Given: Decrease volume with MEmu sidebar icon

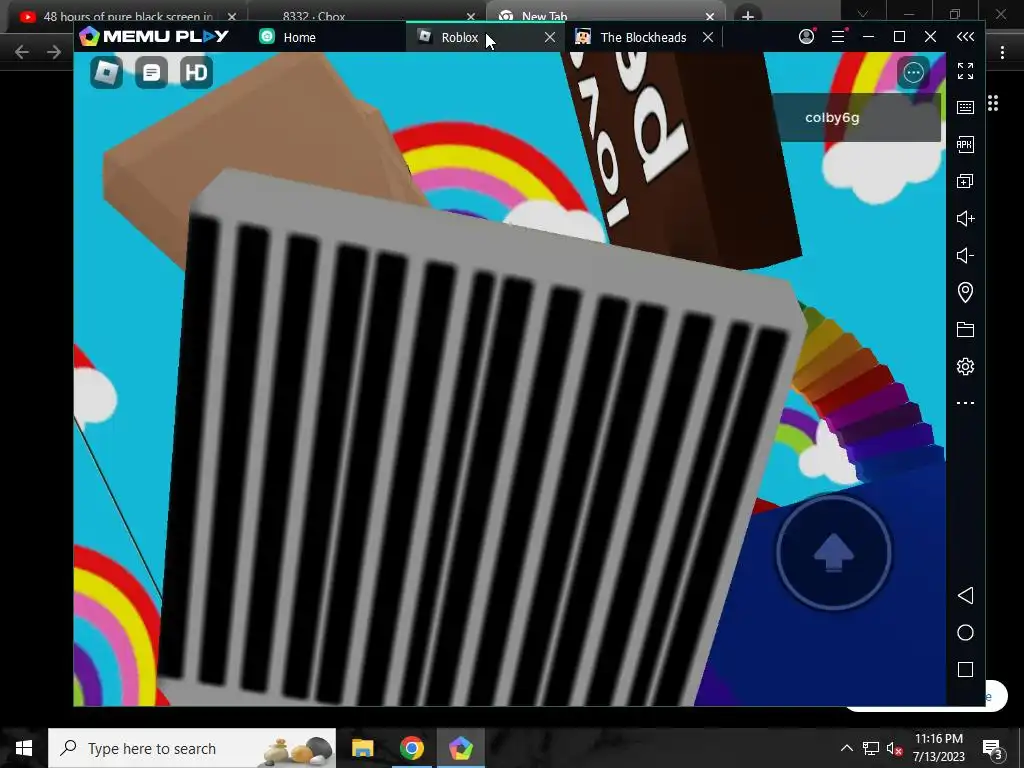Looking at the screenshot, I should click(965, 255).
